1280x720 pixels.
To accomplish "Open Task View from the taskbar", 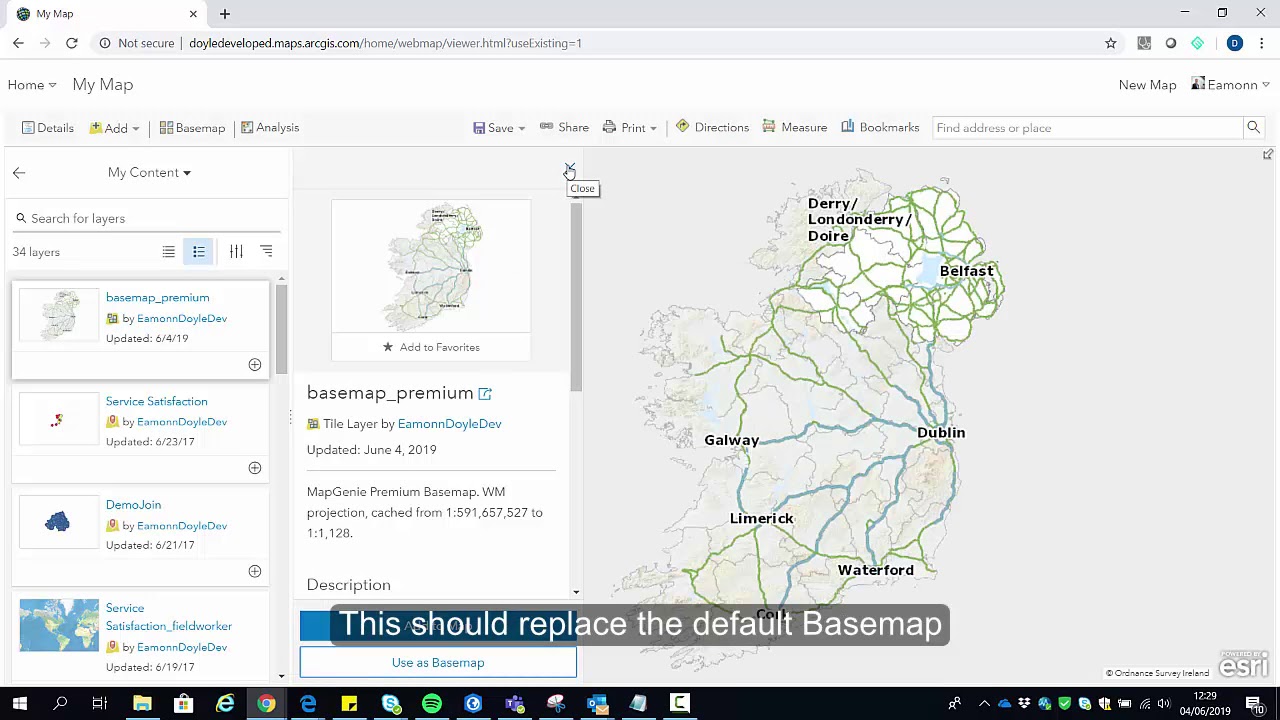I will [x=100, y=704].
